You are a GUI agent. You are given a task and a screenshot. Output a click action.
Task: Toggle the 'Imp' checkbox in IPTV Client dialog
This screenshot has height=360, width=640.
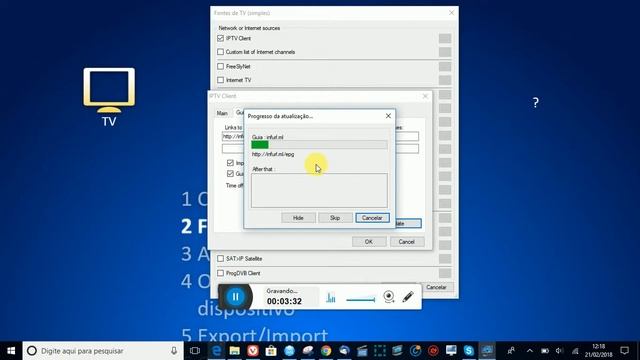[x=230, y=163]
